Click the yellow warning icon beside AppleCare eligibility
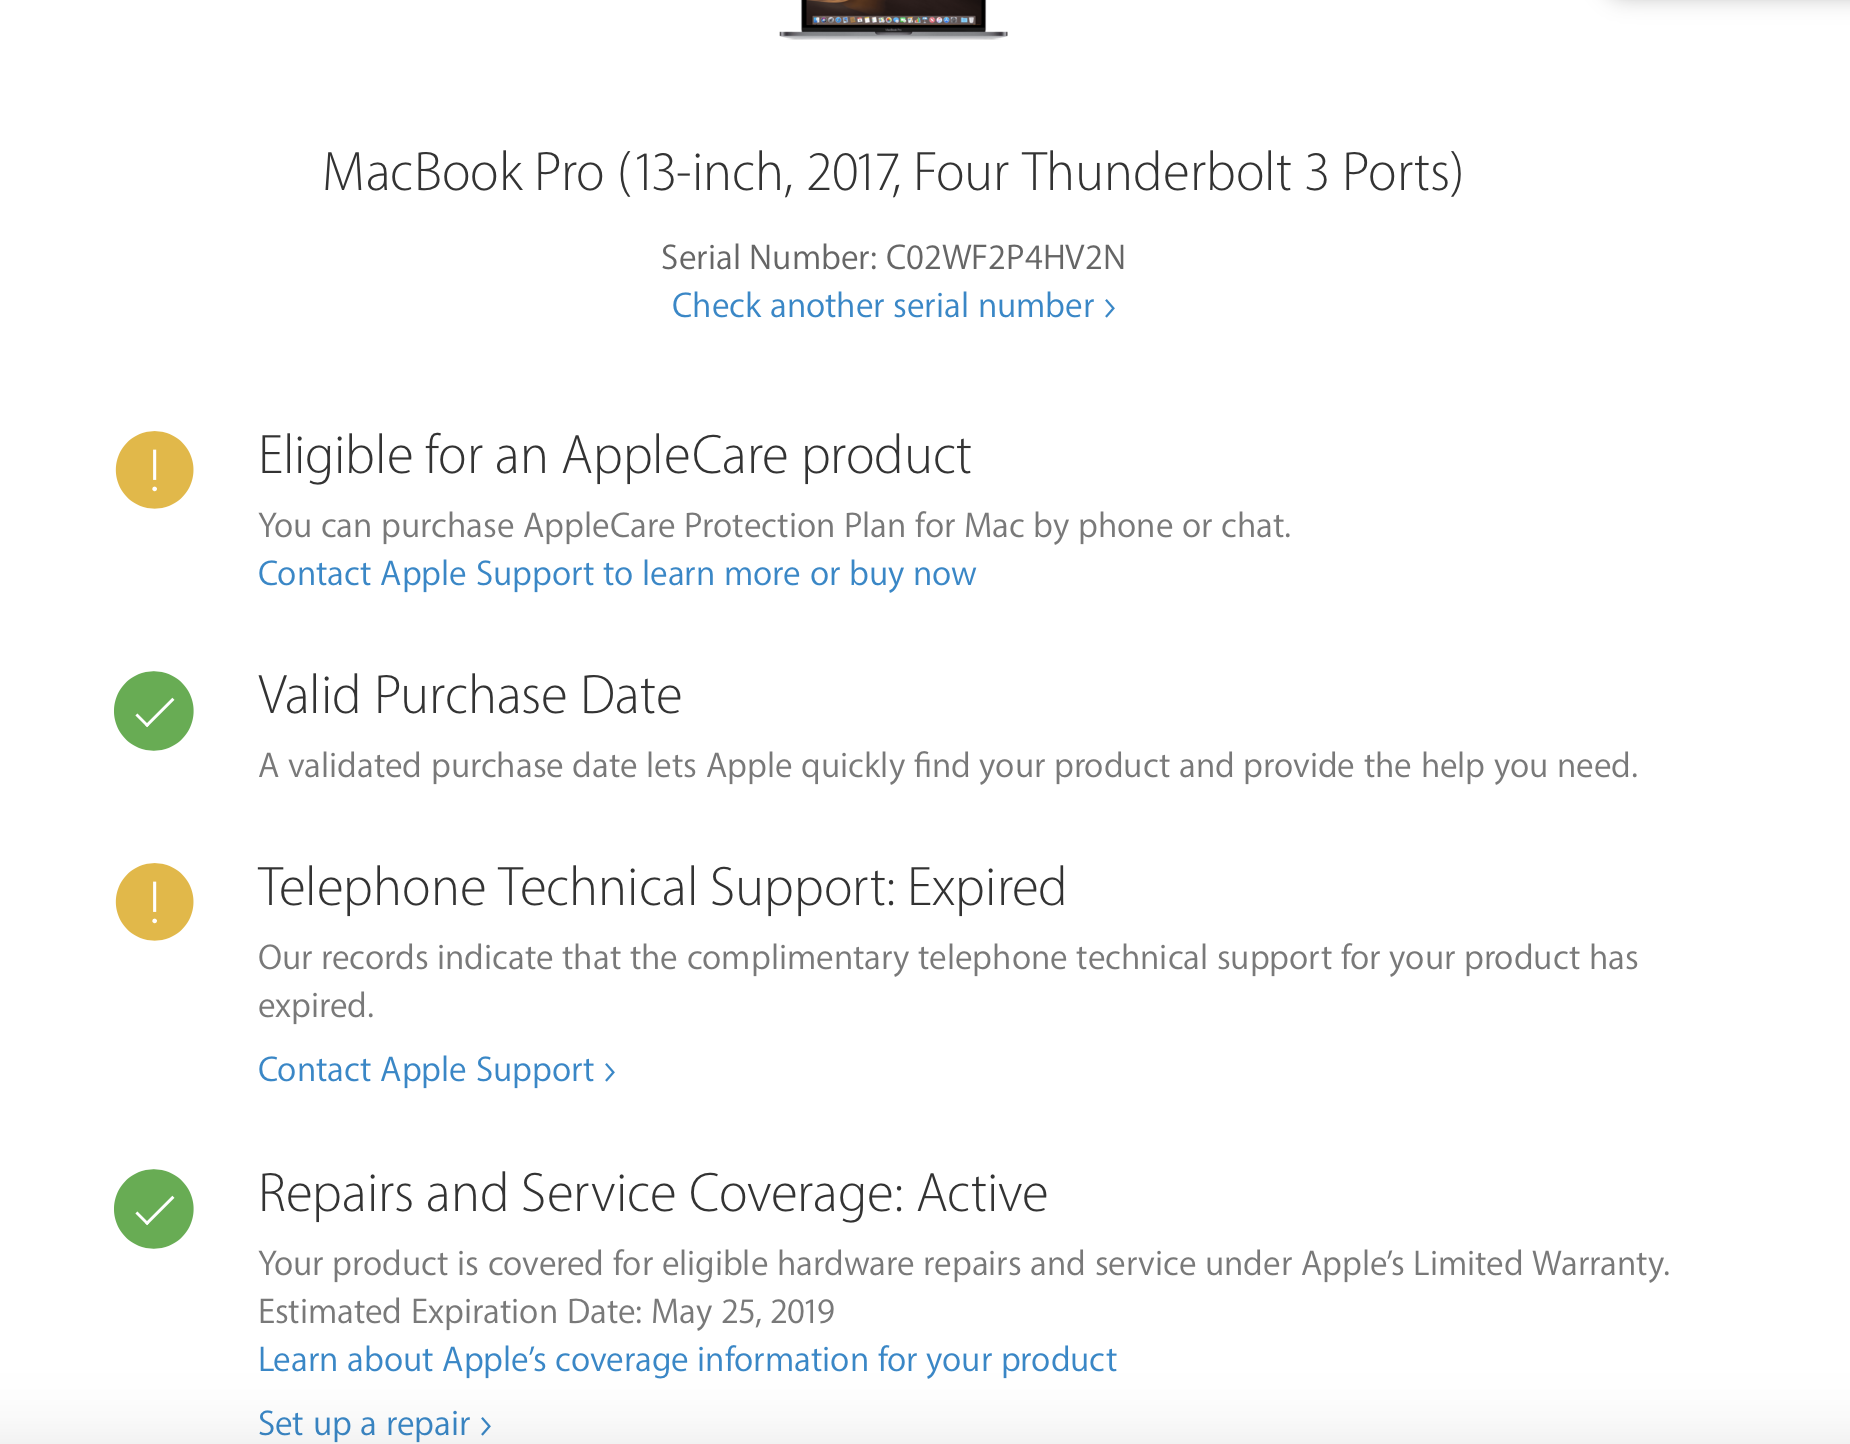This screenshot has width=1850, height=1444. [x=154, y=470]
